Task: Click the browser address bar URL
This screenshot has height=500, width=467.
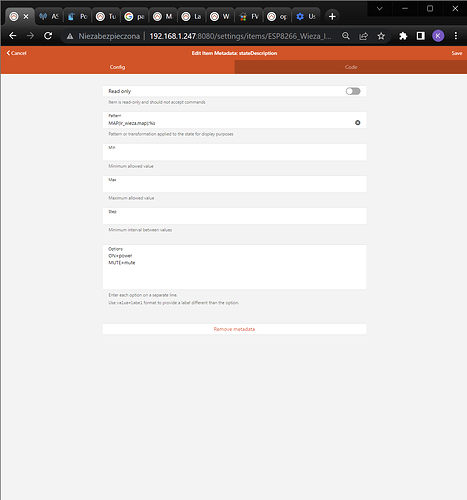Action: click(x=240, y=36)
